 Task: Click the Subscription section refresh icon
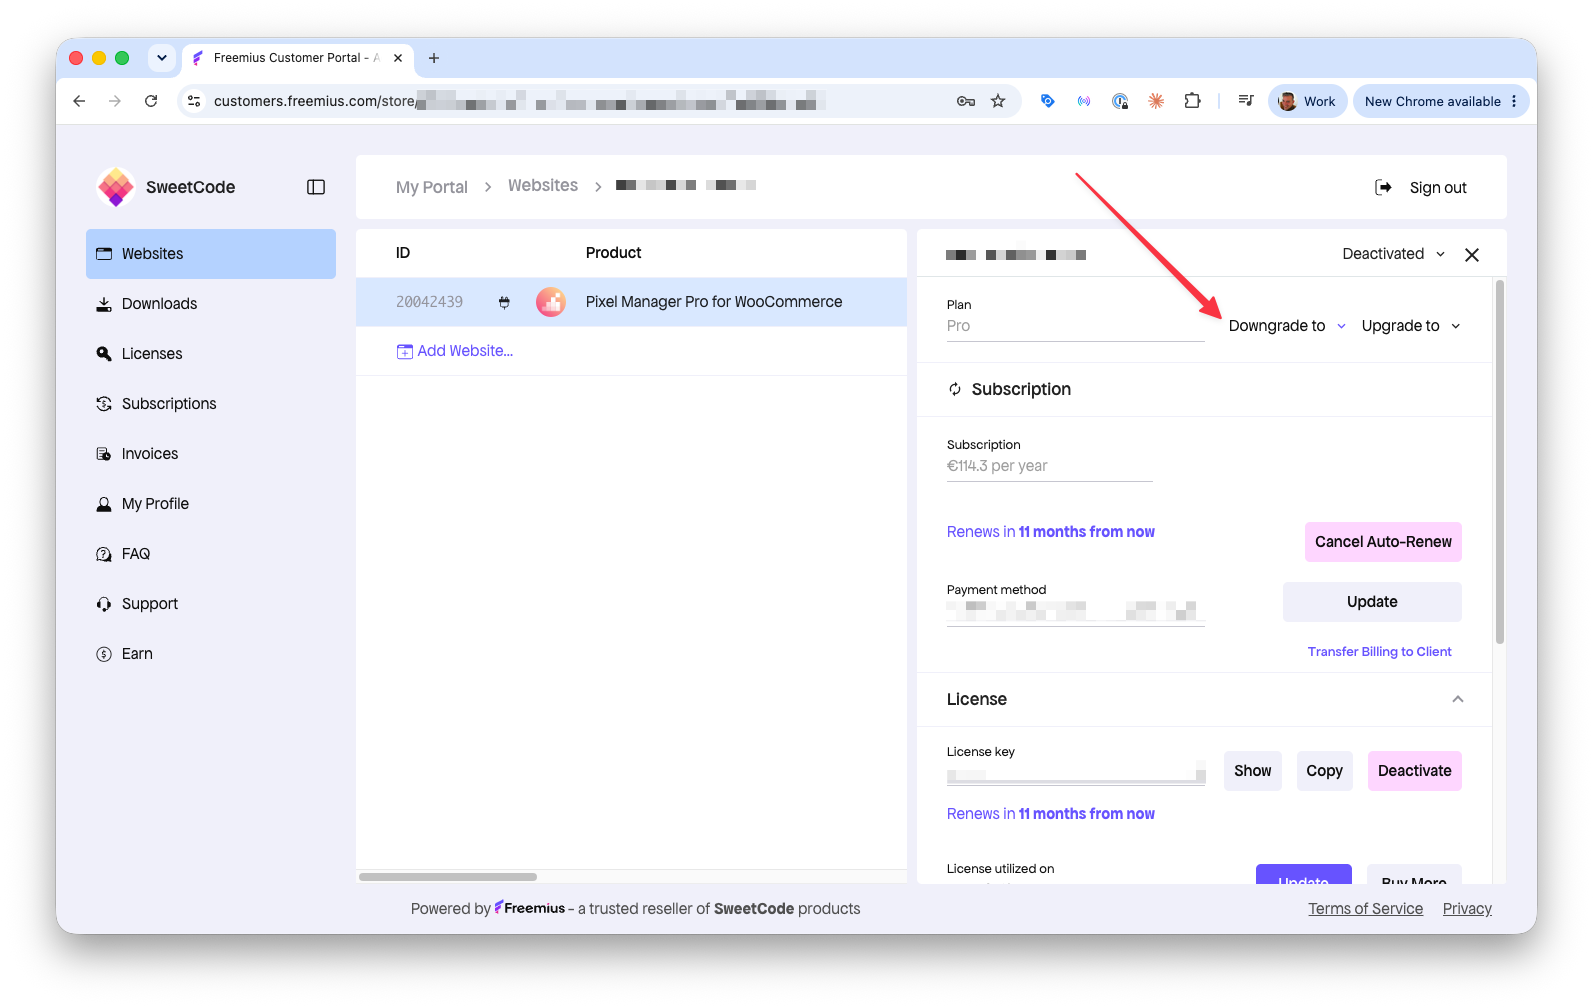[955, 389]
